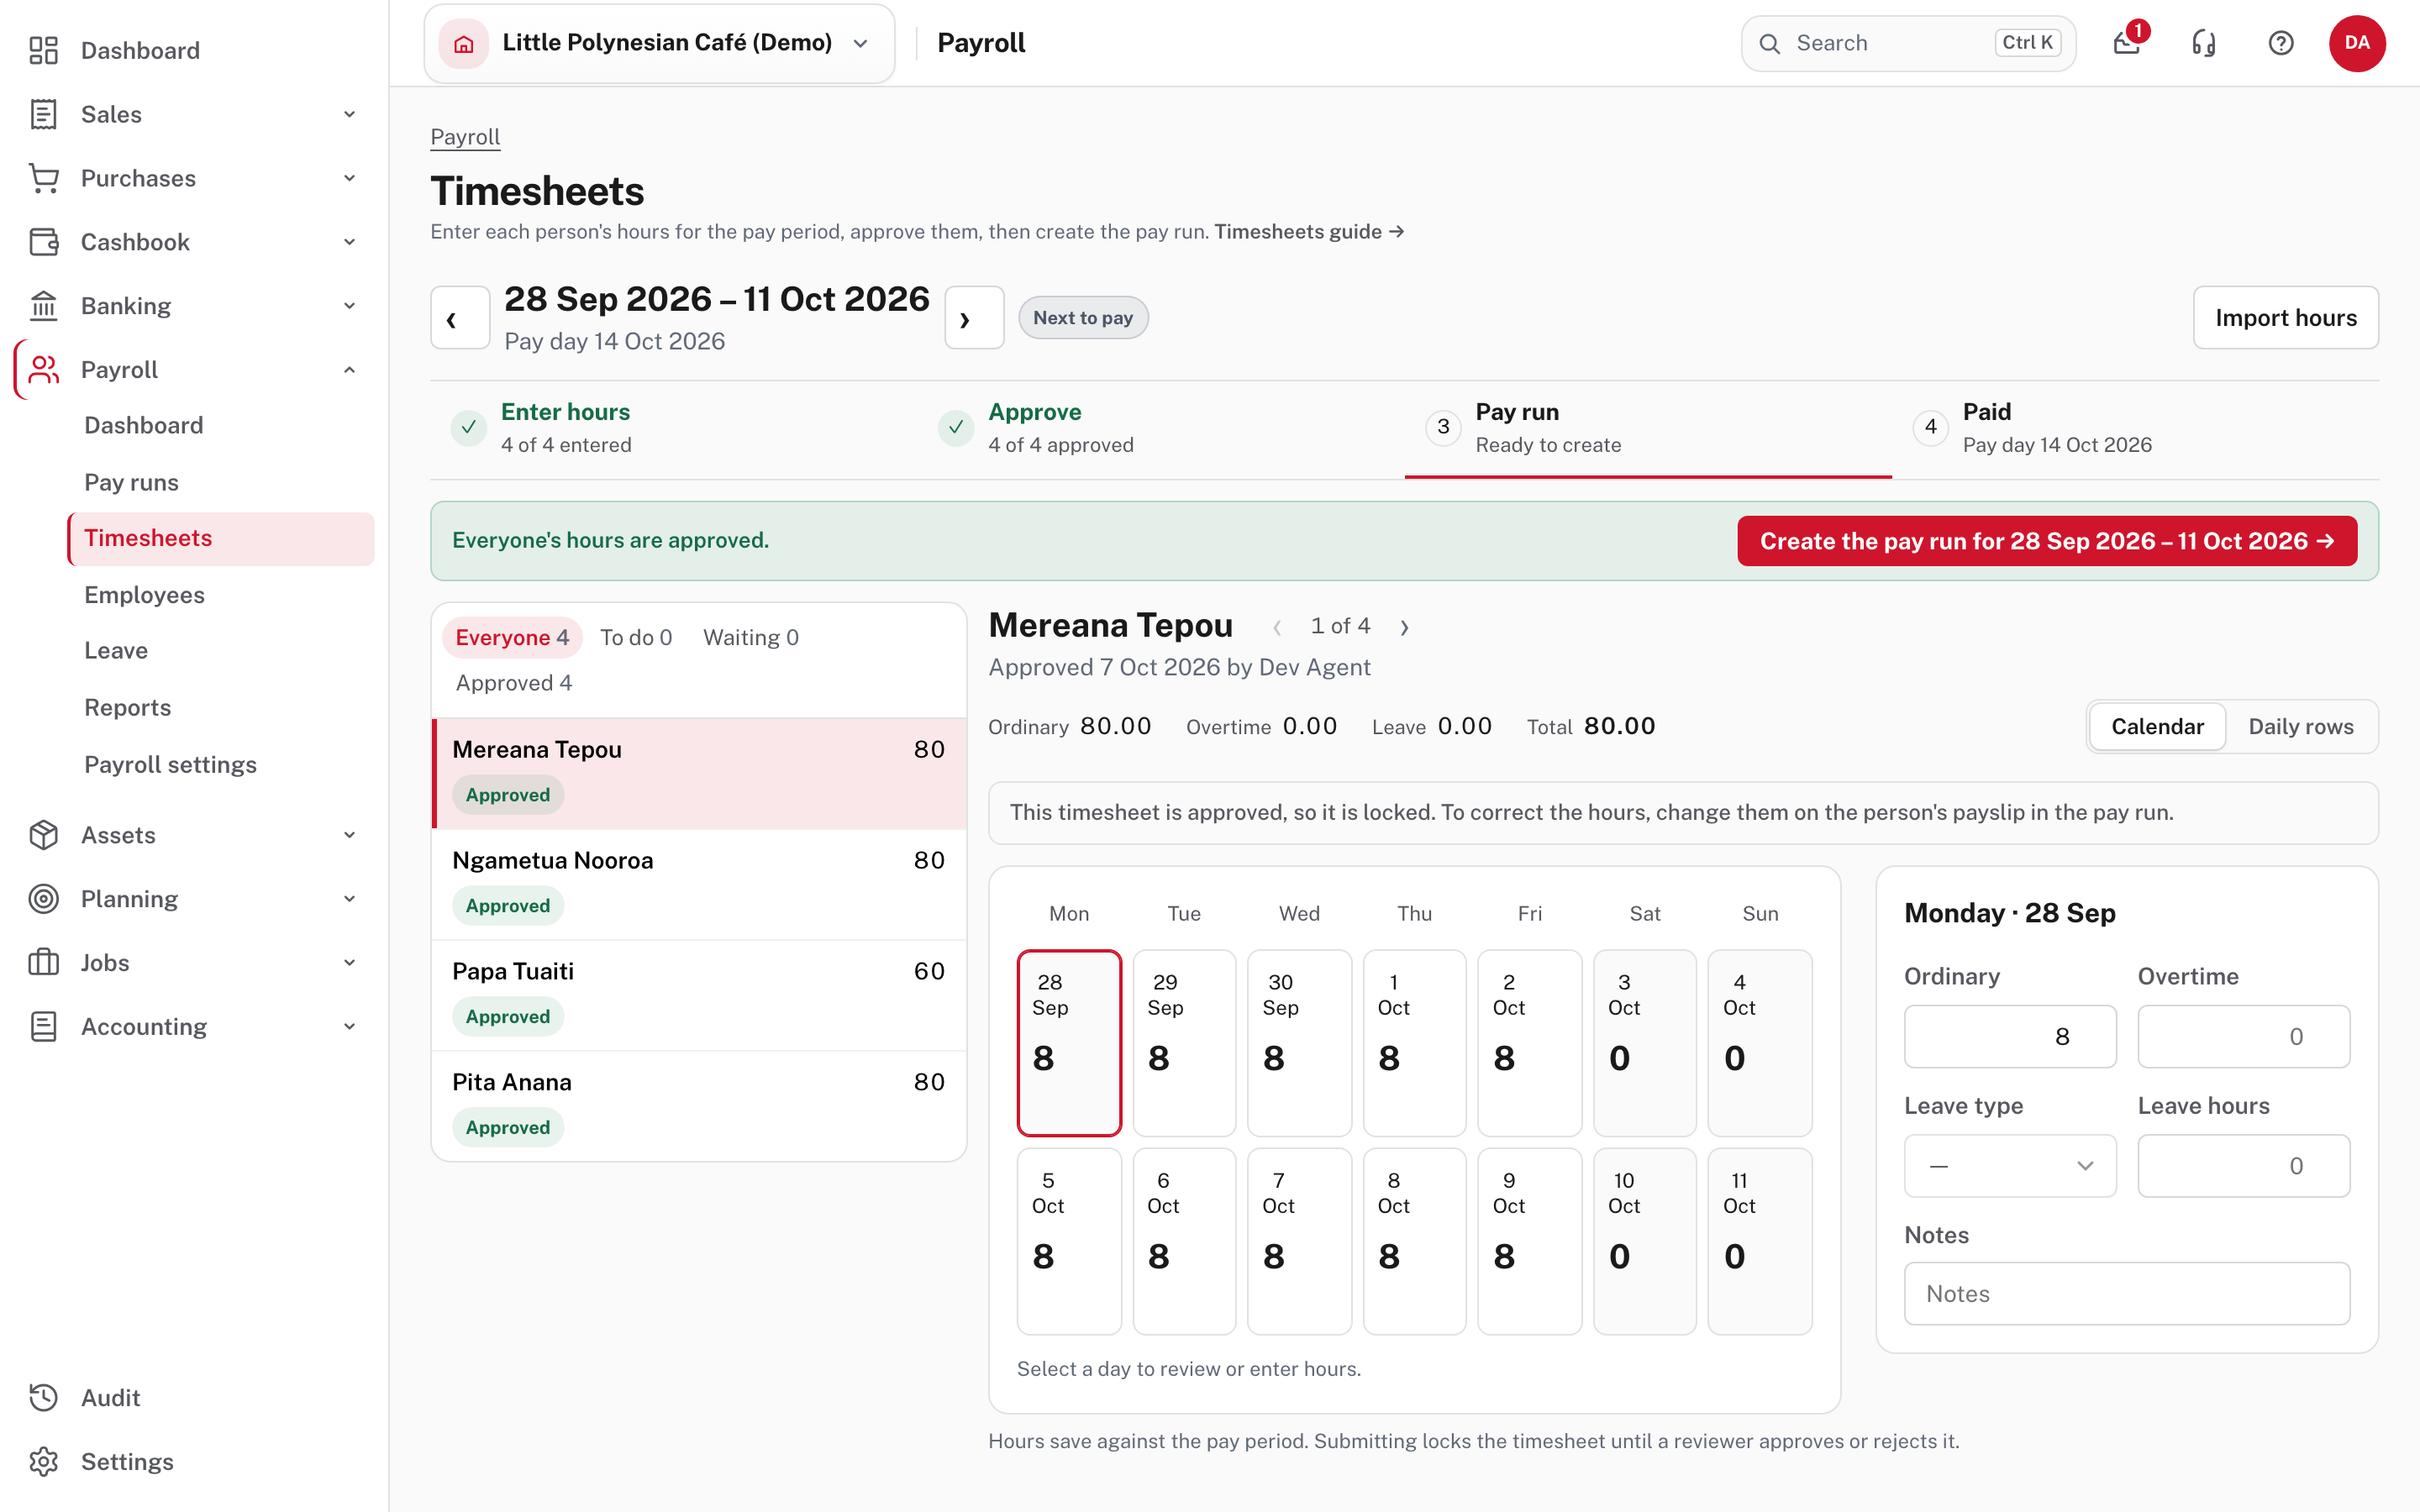This screenshot has width=2420, height=1512.
Task: Open the notifications inbox icon
Action: pyautogui.click(x=2127, y=43)
